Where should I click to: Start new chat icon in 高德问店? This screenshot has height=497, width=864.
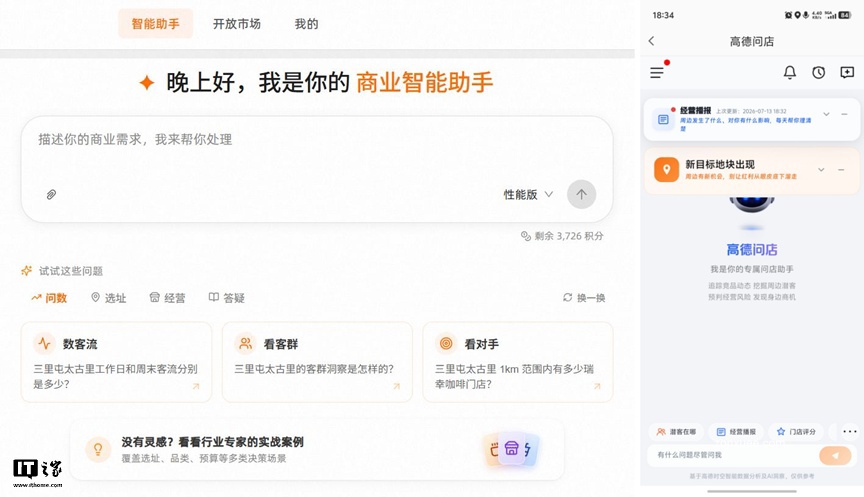847,72
